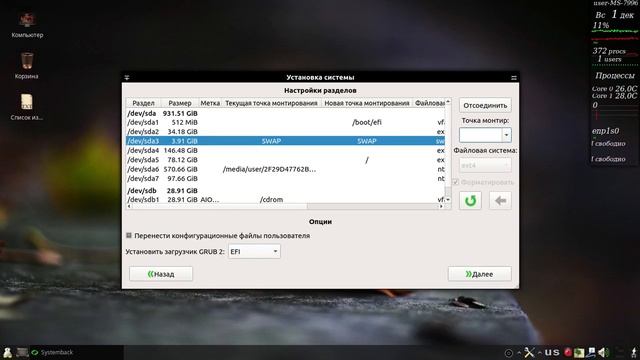Image resolution: width=640 pixels, height=360 pixels.
Task: Select the /dev/sda2 partition row
Action: click(286, 131)
